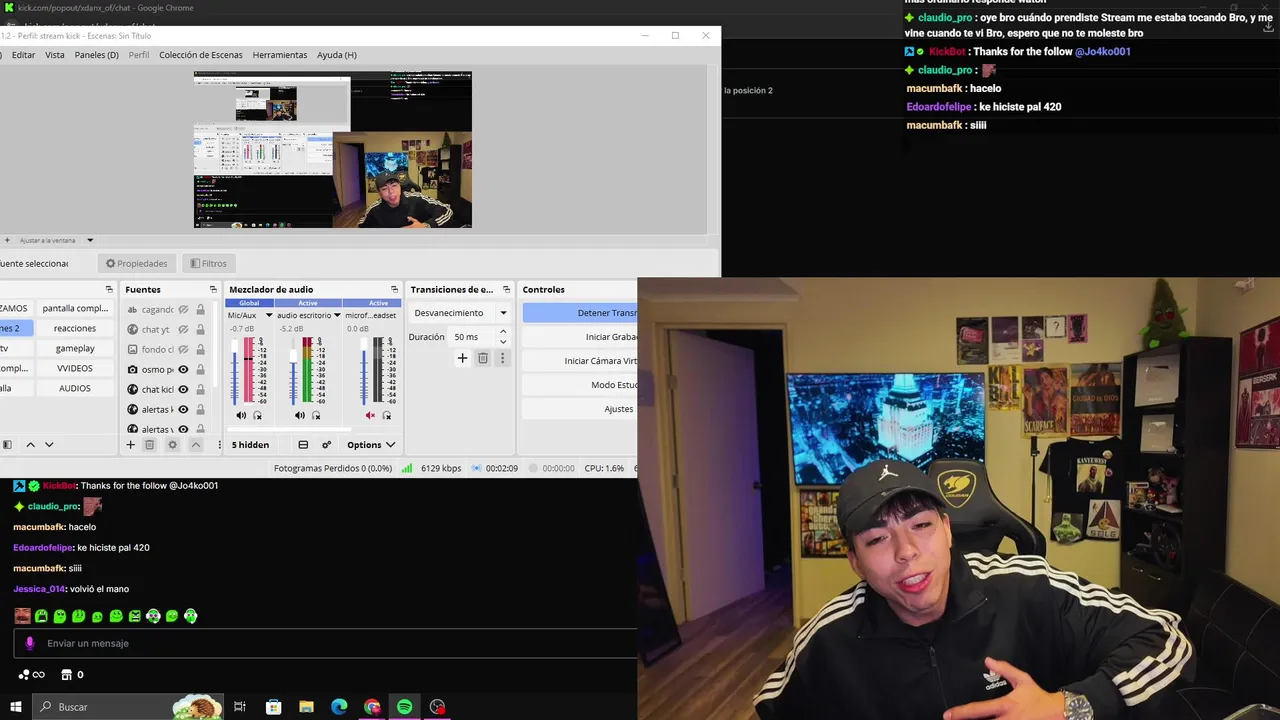Open source properties gear icon in Fuentes toolbar
The height and width of the screenshot is (720, 1280).
click(172, 445)
